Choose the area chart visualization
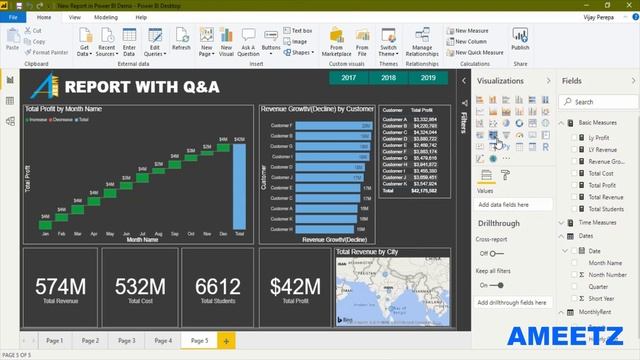 493,111
